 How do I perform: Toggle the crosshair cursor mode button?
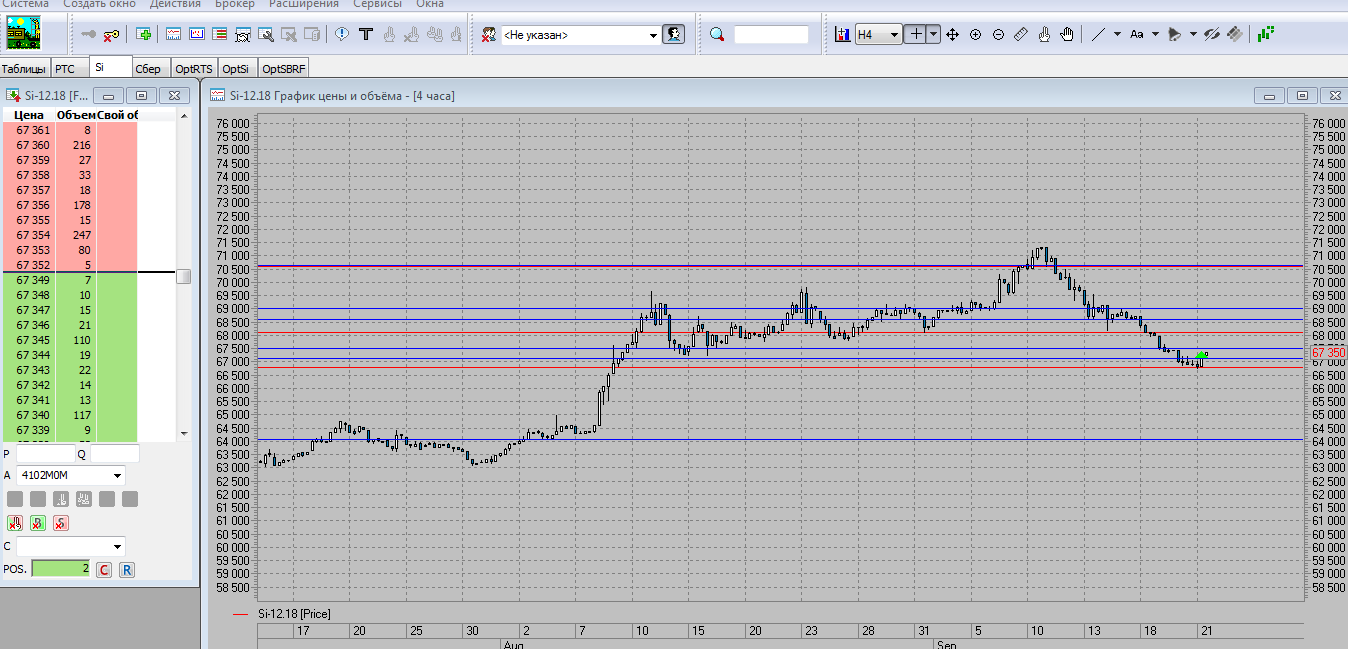[x=915, y=35]
